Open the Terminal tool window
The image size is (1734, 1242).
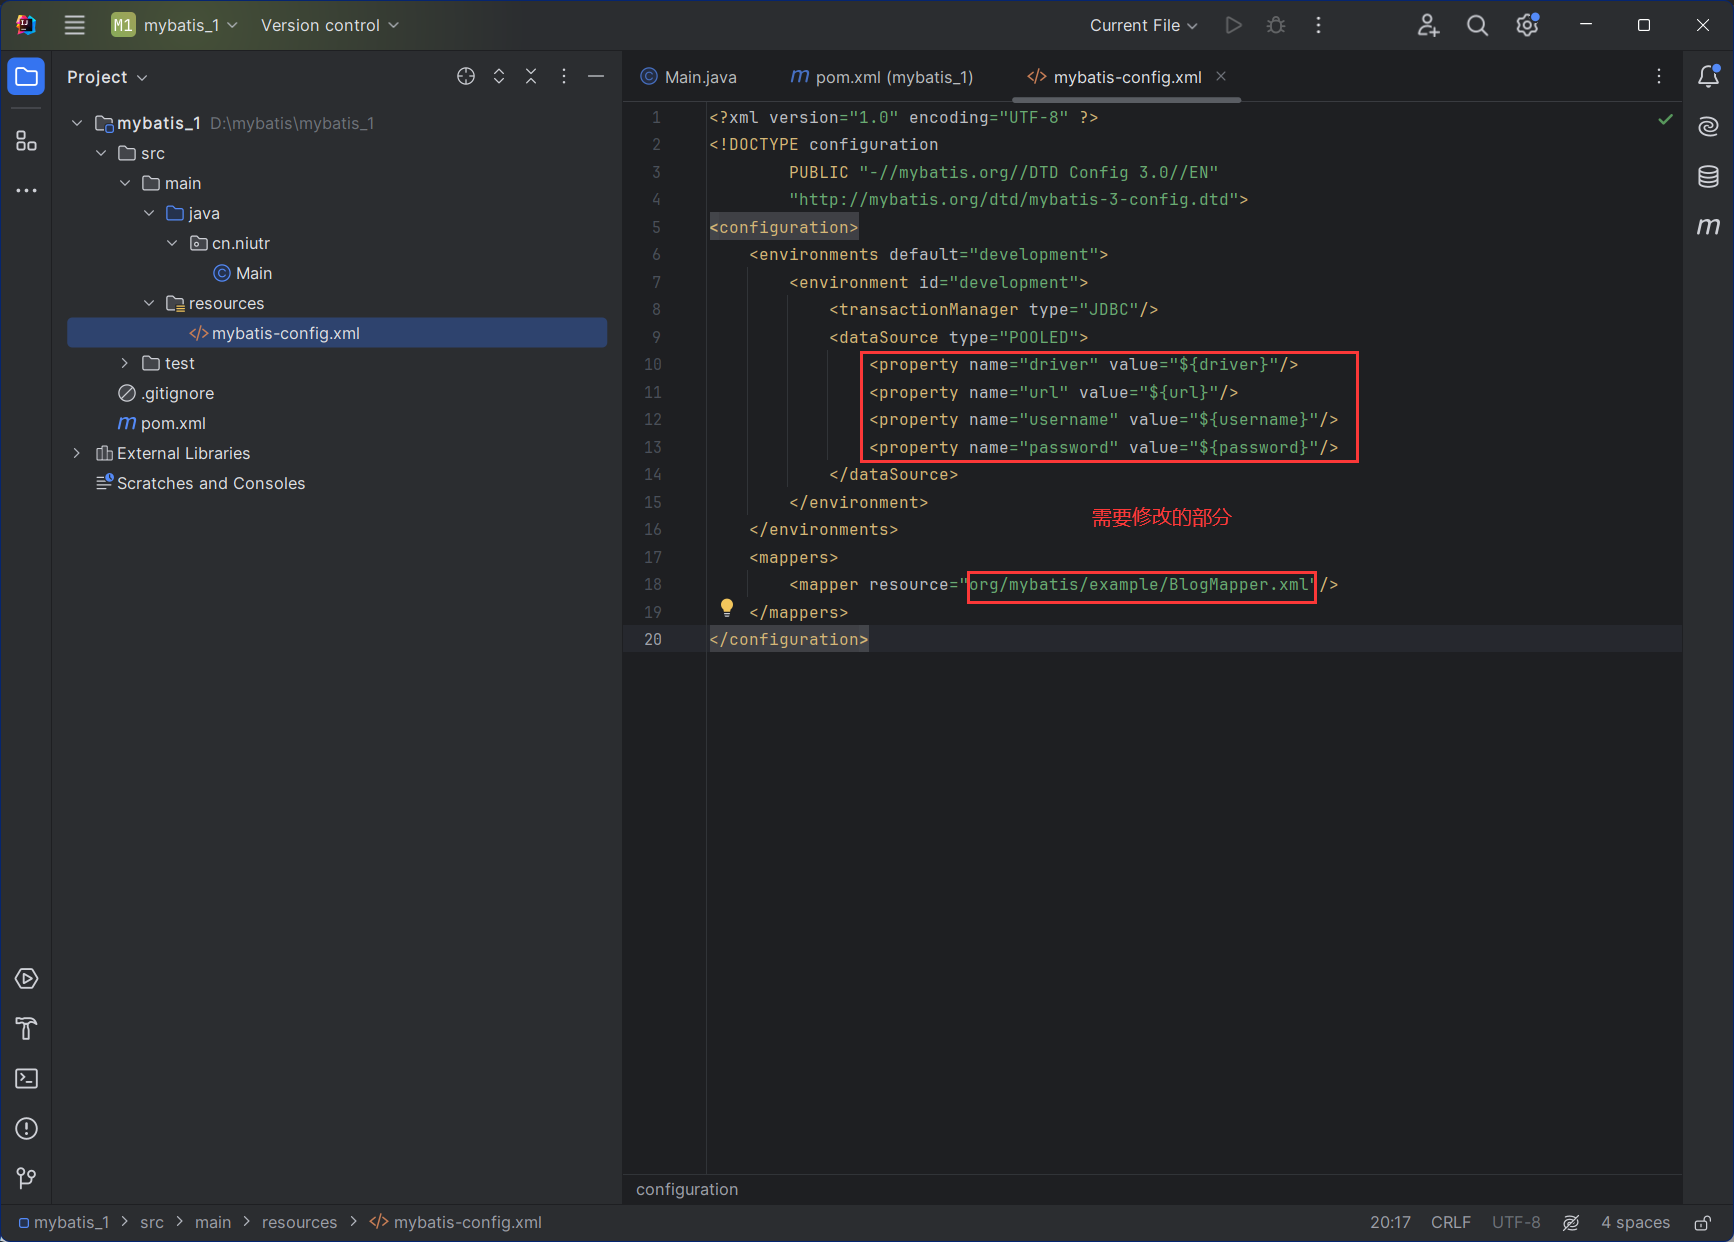pyautogui.click(x=27, y=1079)
